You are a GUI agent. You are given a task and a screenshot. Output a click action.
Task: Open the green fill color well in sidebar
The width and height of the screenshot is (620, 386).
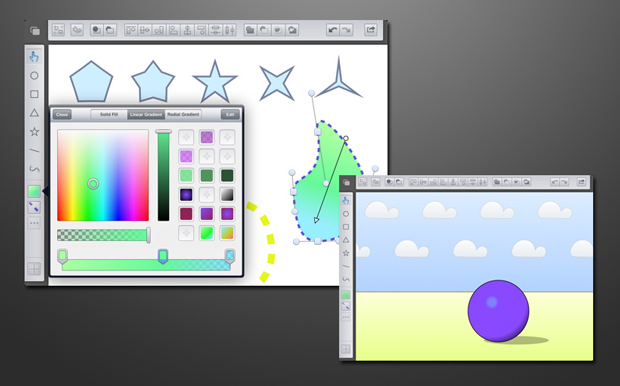(x=34, y=191)
